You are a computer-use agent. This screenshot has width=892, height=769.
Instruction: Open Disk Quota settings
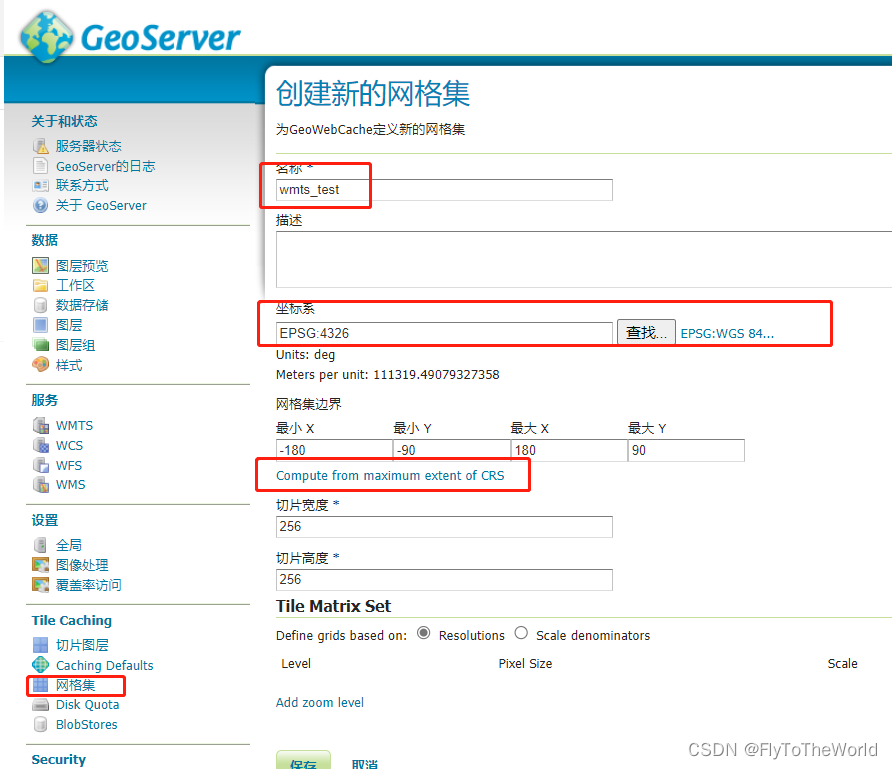tap(87, 704)
